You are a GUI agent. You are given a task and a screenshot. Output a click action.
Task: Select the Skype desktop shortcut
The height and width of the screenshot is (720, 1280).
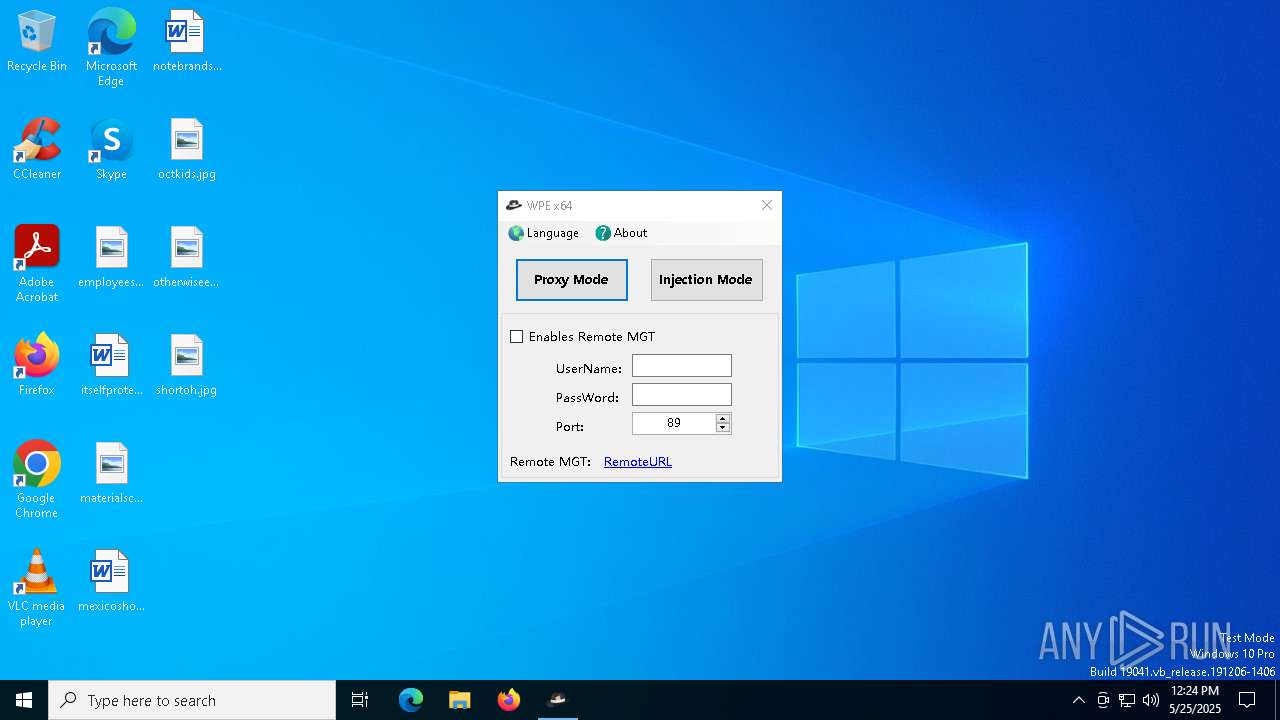point(111,149)
